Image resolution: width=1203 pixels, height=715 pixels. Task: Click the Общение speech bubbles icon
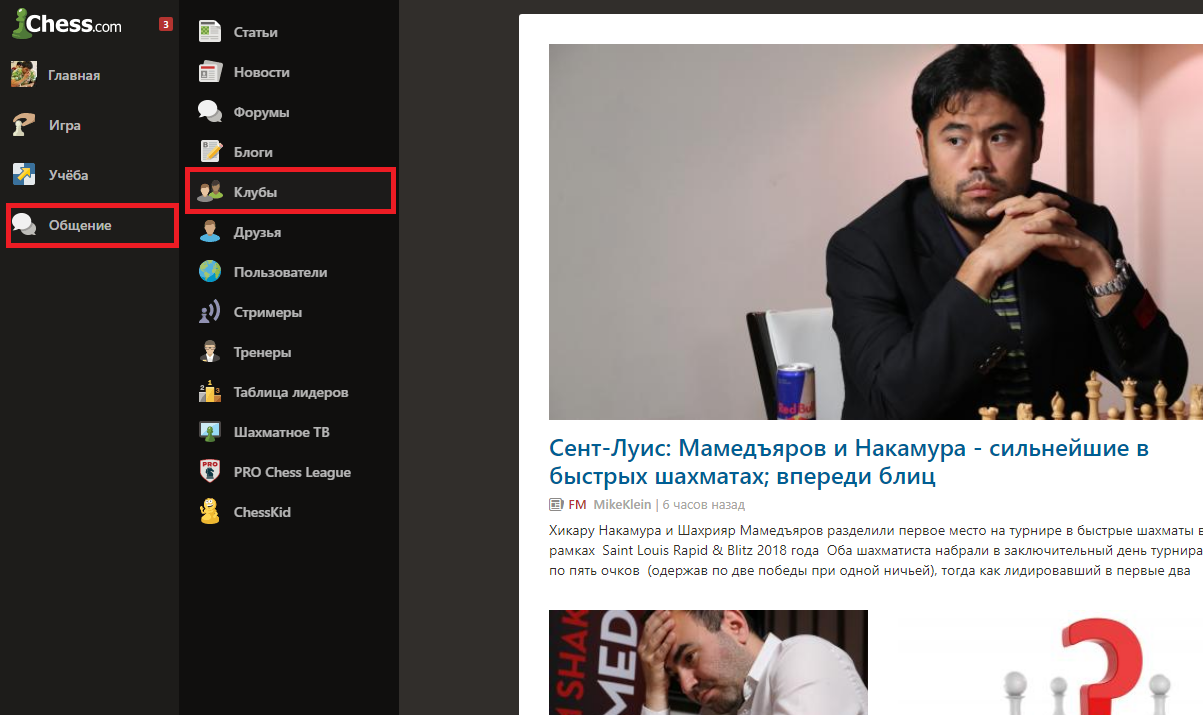24,225
